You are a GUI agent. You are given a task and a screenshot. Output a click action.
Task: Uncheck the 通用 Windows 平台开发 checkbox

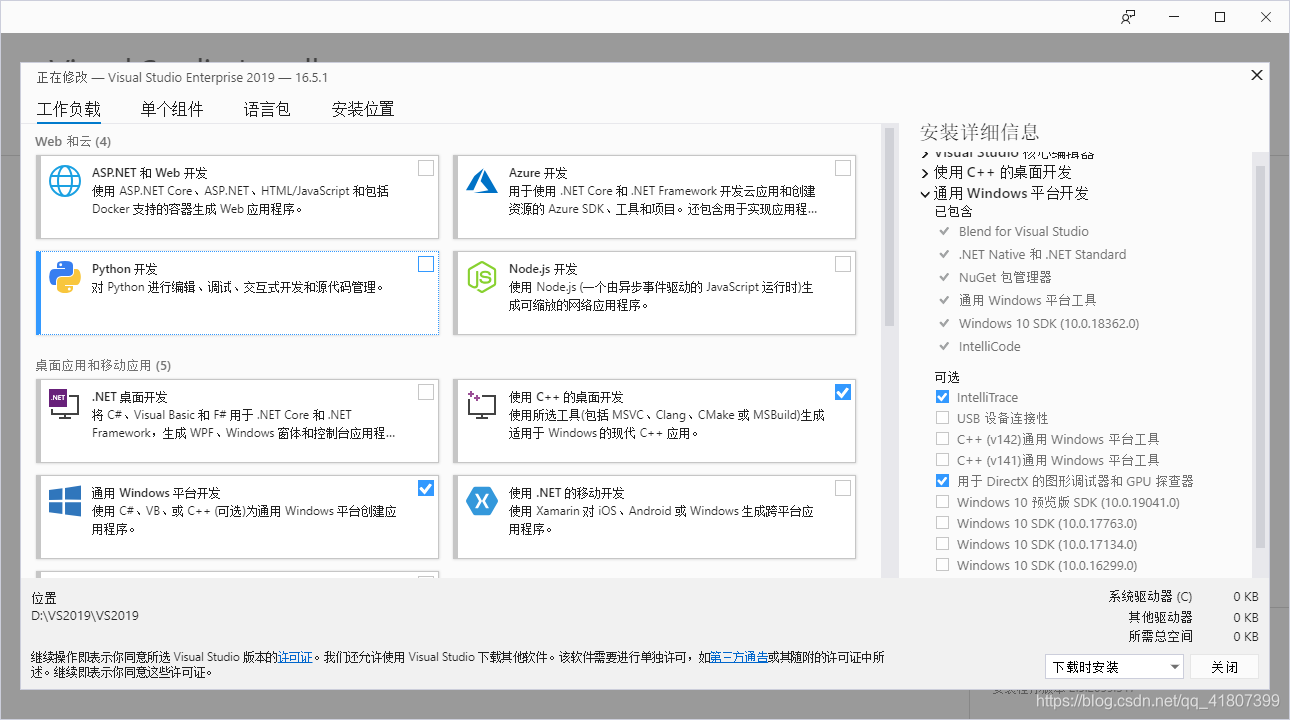click(426, 488)
